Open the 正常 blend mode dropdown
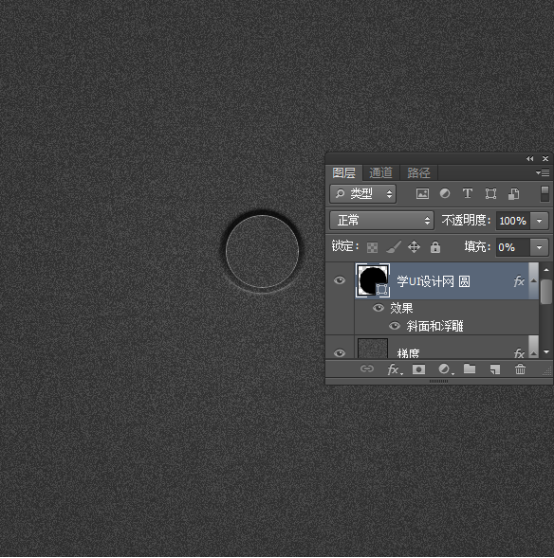The width and height of the screenshot is (554, 558). [x=381, y=221]
